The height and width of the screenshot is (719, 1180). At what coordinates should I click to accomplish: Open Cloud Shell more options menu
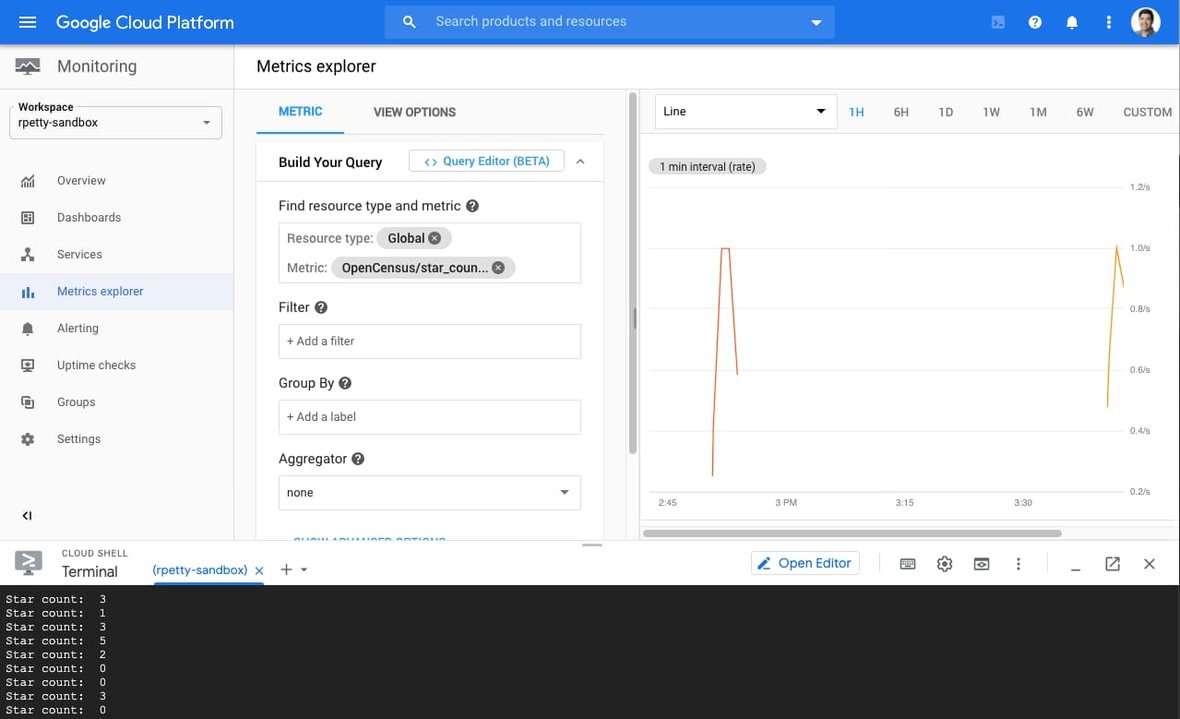[1018, 564]
